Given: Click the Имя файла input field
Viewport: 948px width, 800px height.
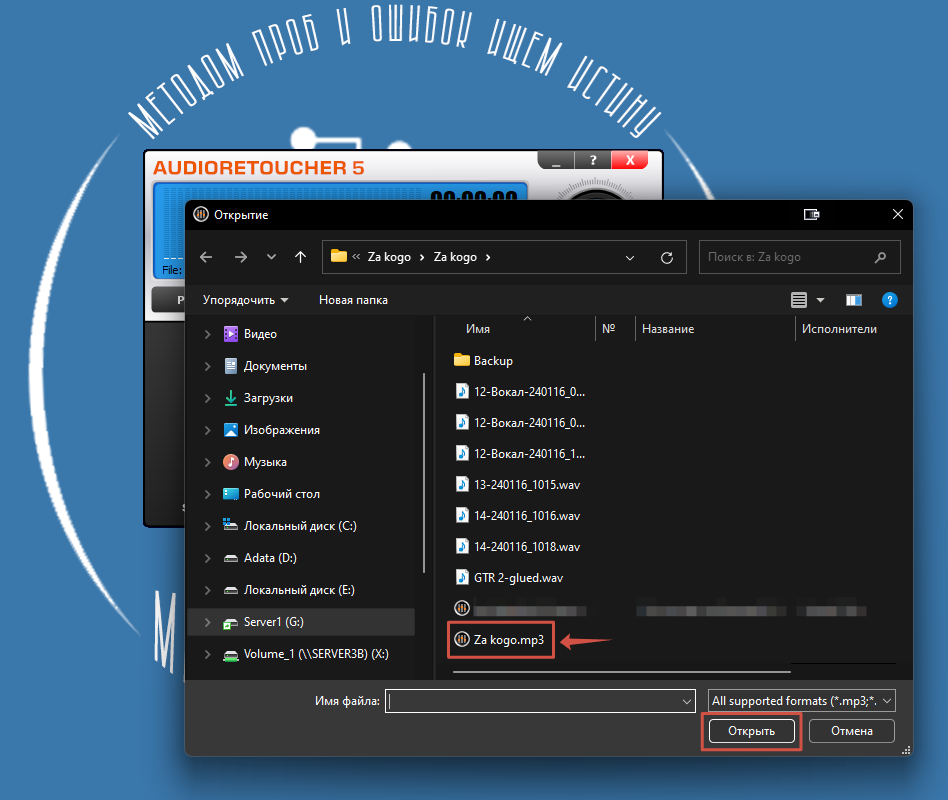Looking at the screenshot, I should [534, 701].
